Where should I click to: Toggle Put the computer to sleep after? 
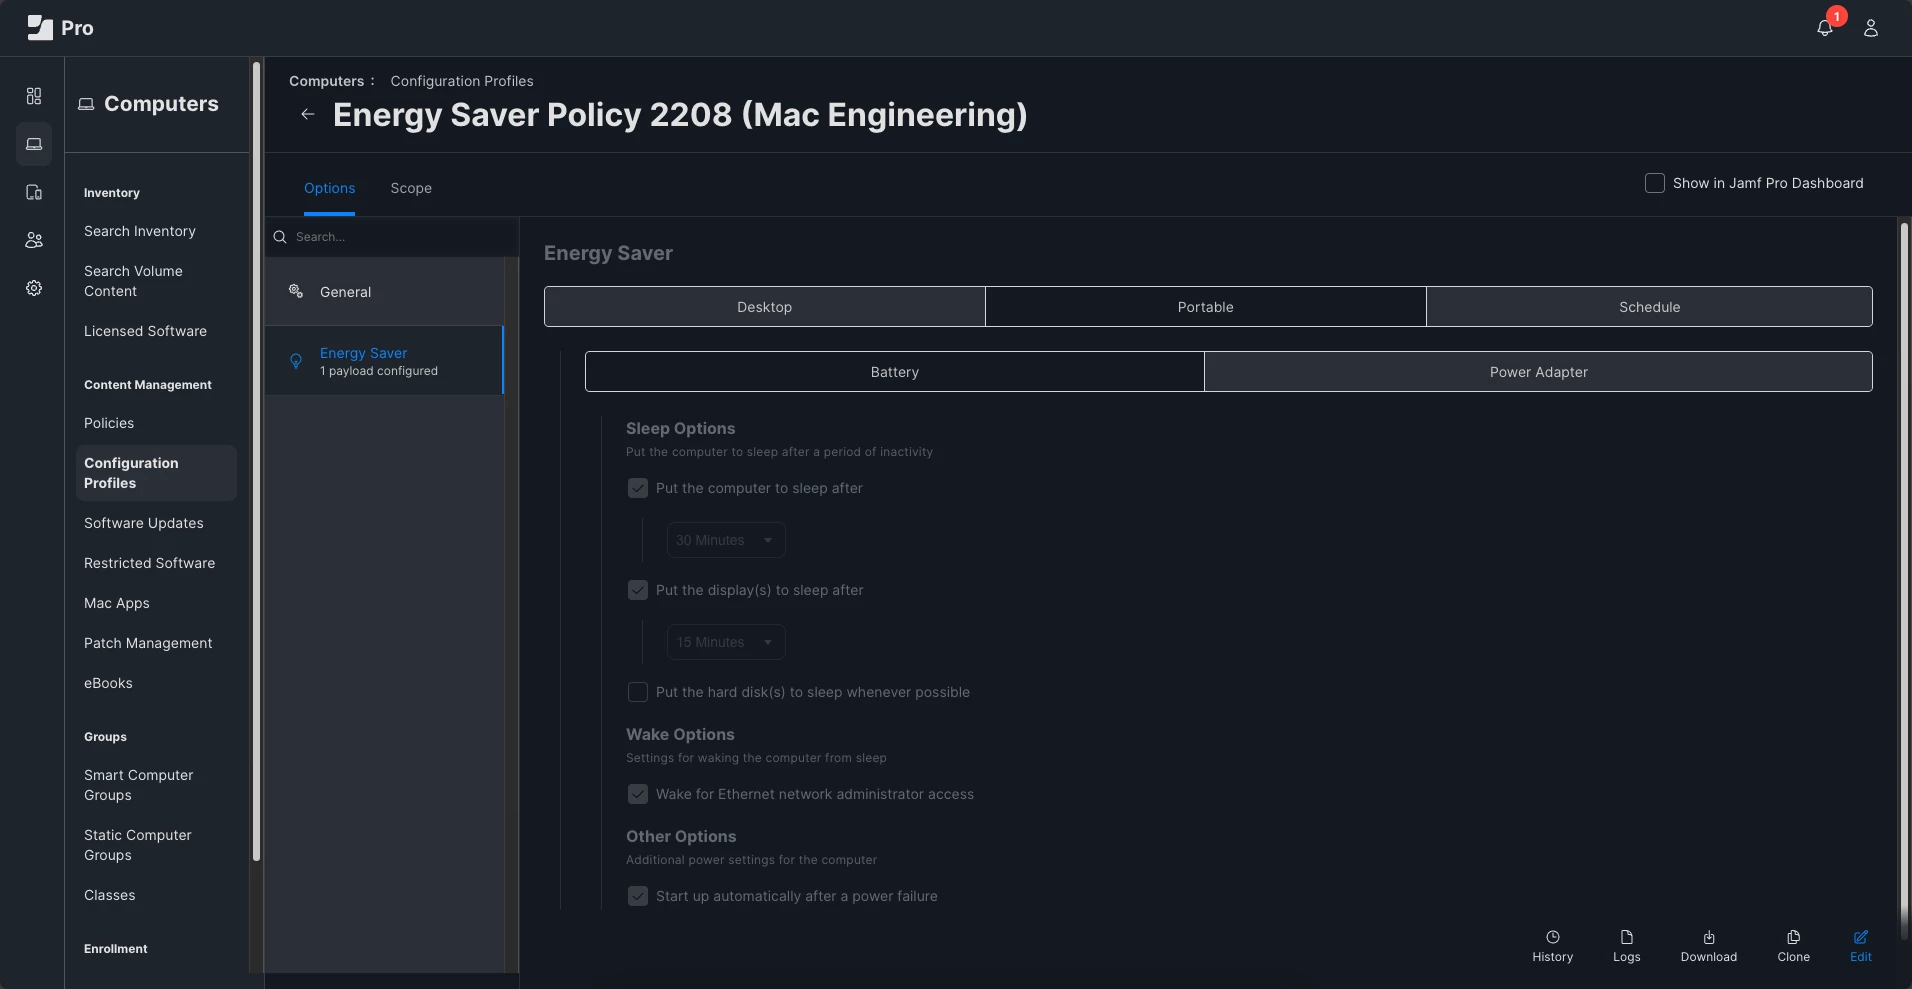click(x=638, y=488)
